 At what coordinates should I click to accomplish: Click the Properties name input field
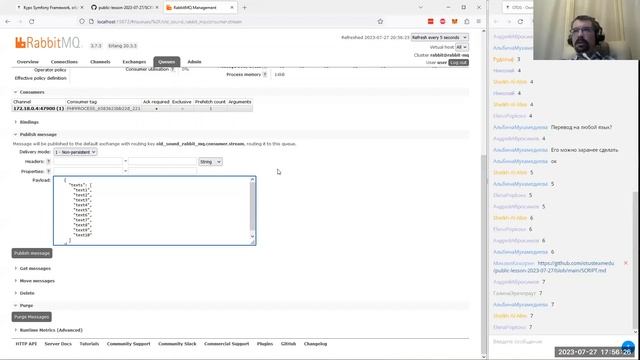click(x=88, y=171)
